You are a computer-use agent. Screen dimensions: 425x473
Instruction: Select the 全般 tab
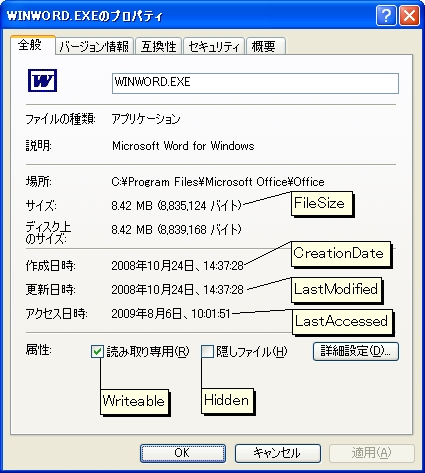click(x=32, y=45)
